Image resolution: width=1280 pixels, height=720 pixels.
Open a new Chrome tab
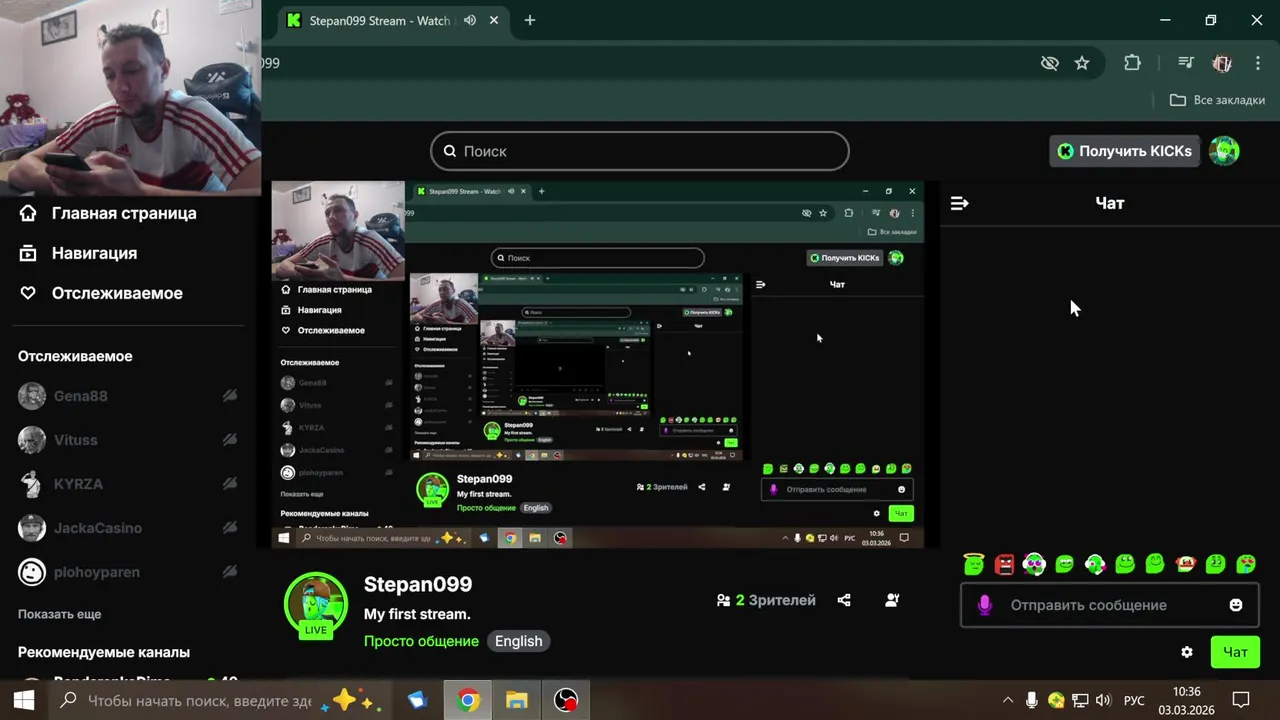pyautogui.click(x=530, y=20)
